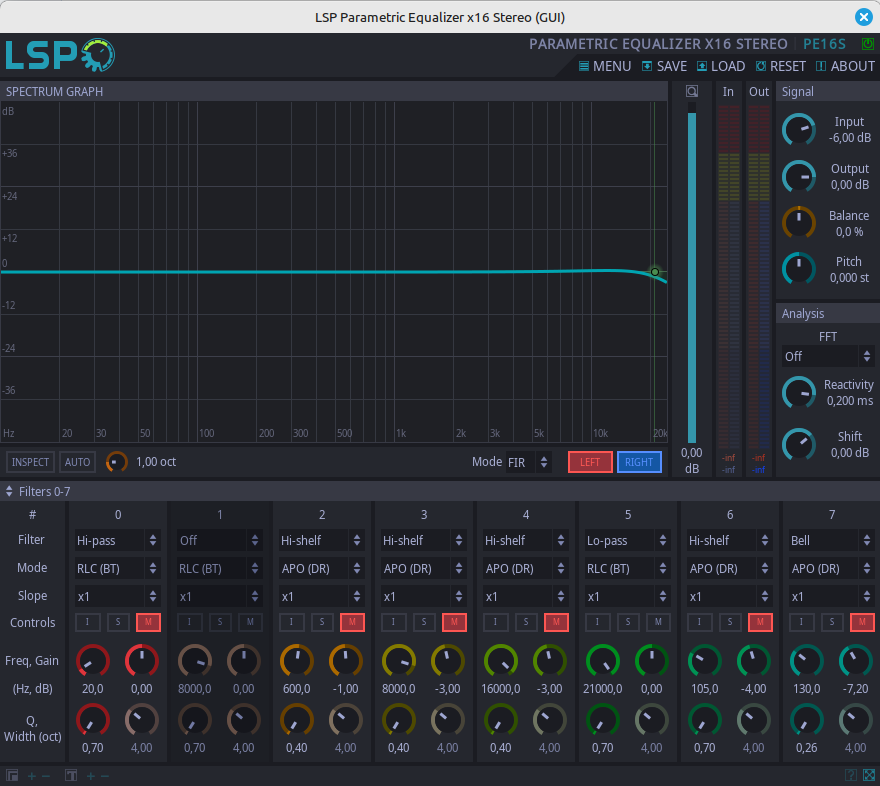Click the 600,0 frequency value of filter 2
Screen dimensions: 880x786
pos(296,689)
